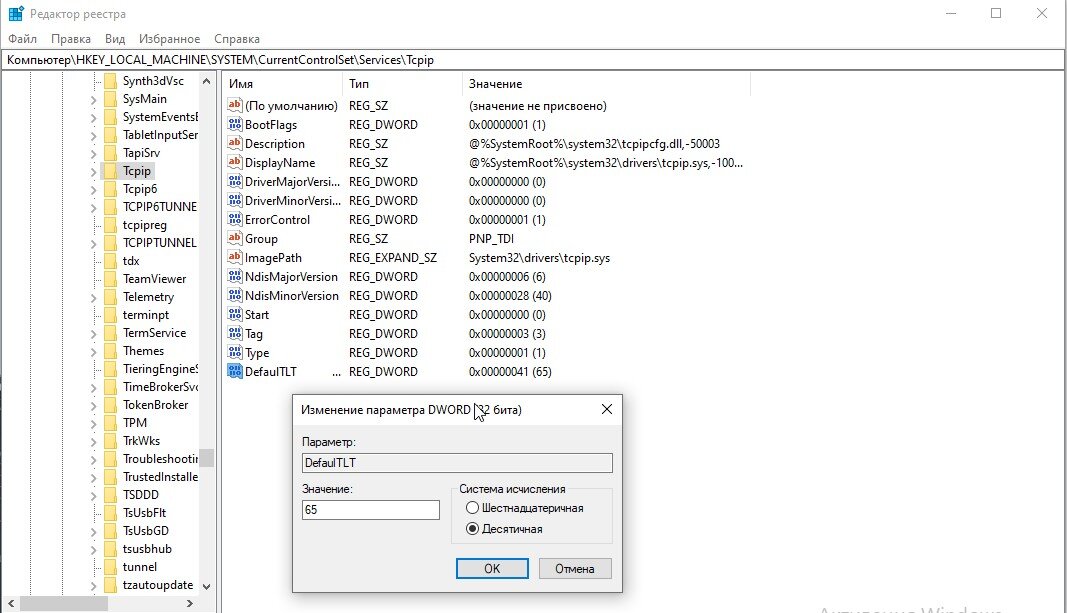Screen dimensions: 1067x613
Task: Expand the TrkWks tree node
Action: [93, 442]
